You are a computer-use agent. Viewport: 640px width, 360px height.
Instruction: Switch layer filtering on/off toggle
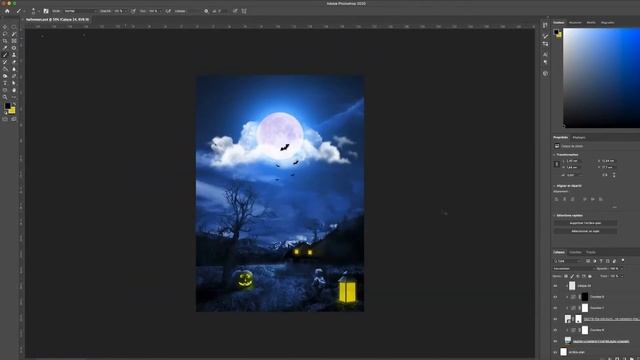[623, 260]
